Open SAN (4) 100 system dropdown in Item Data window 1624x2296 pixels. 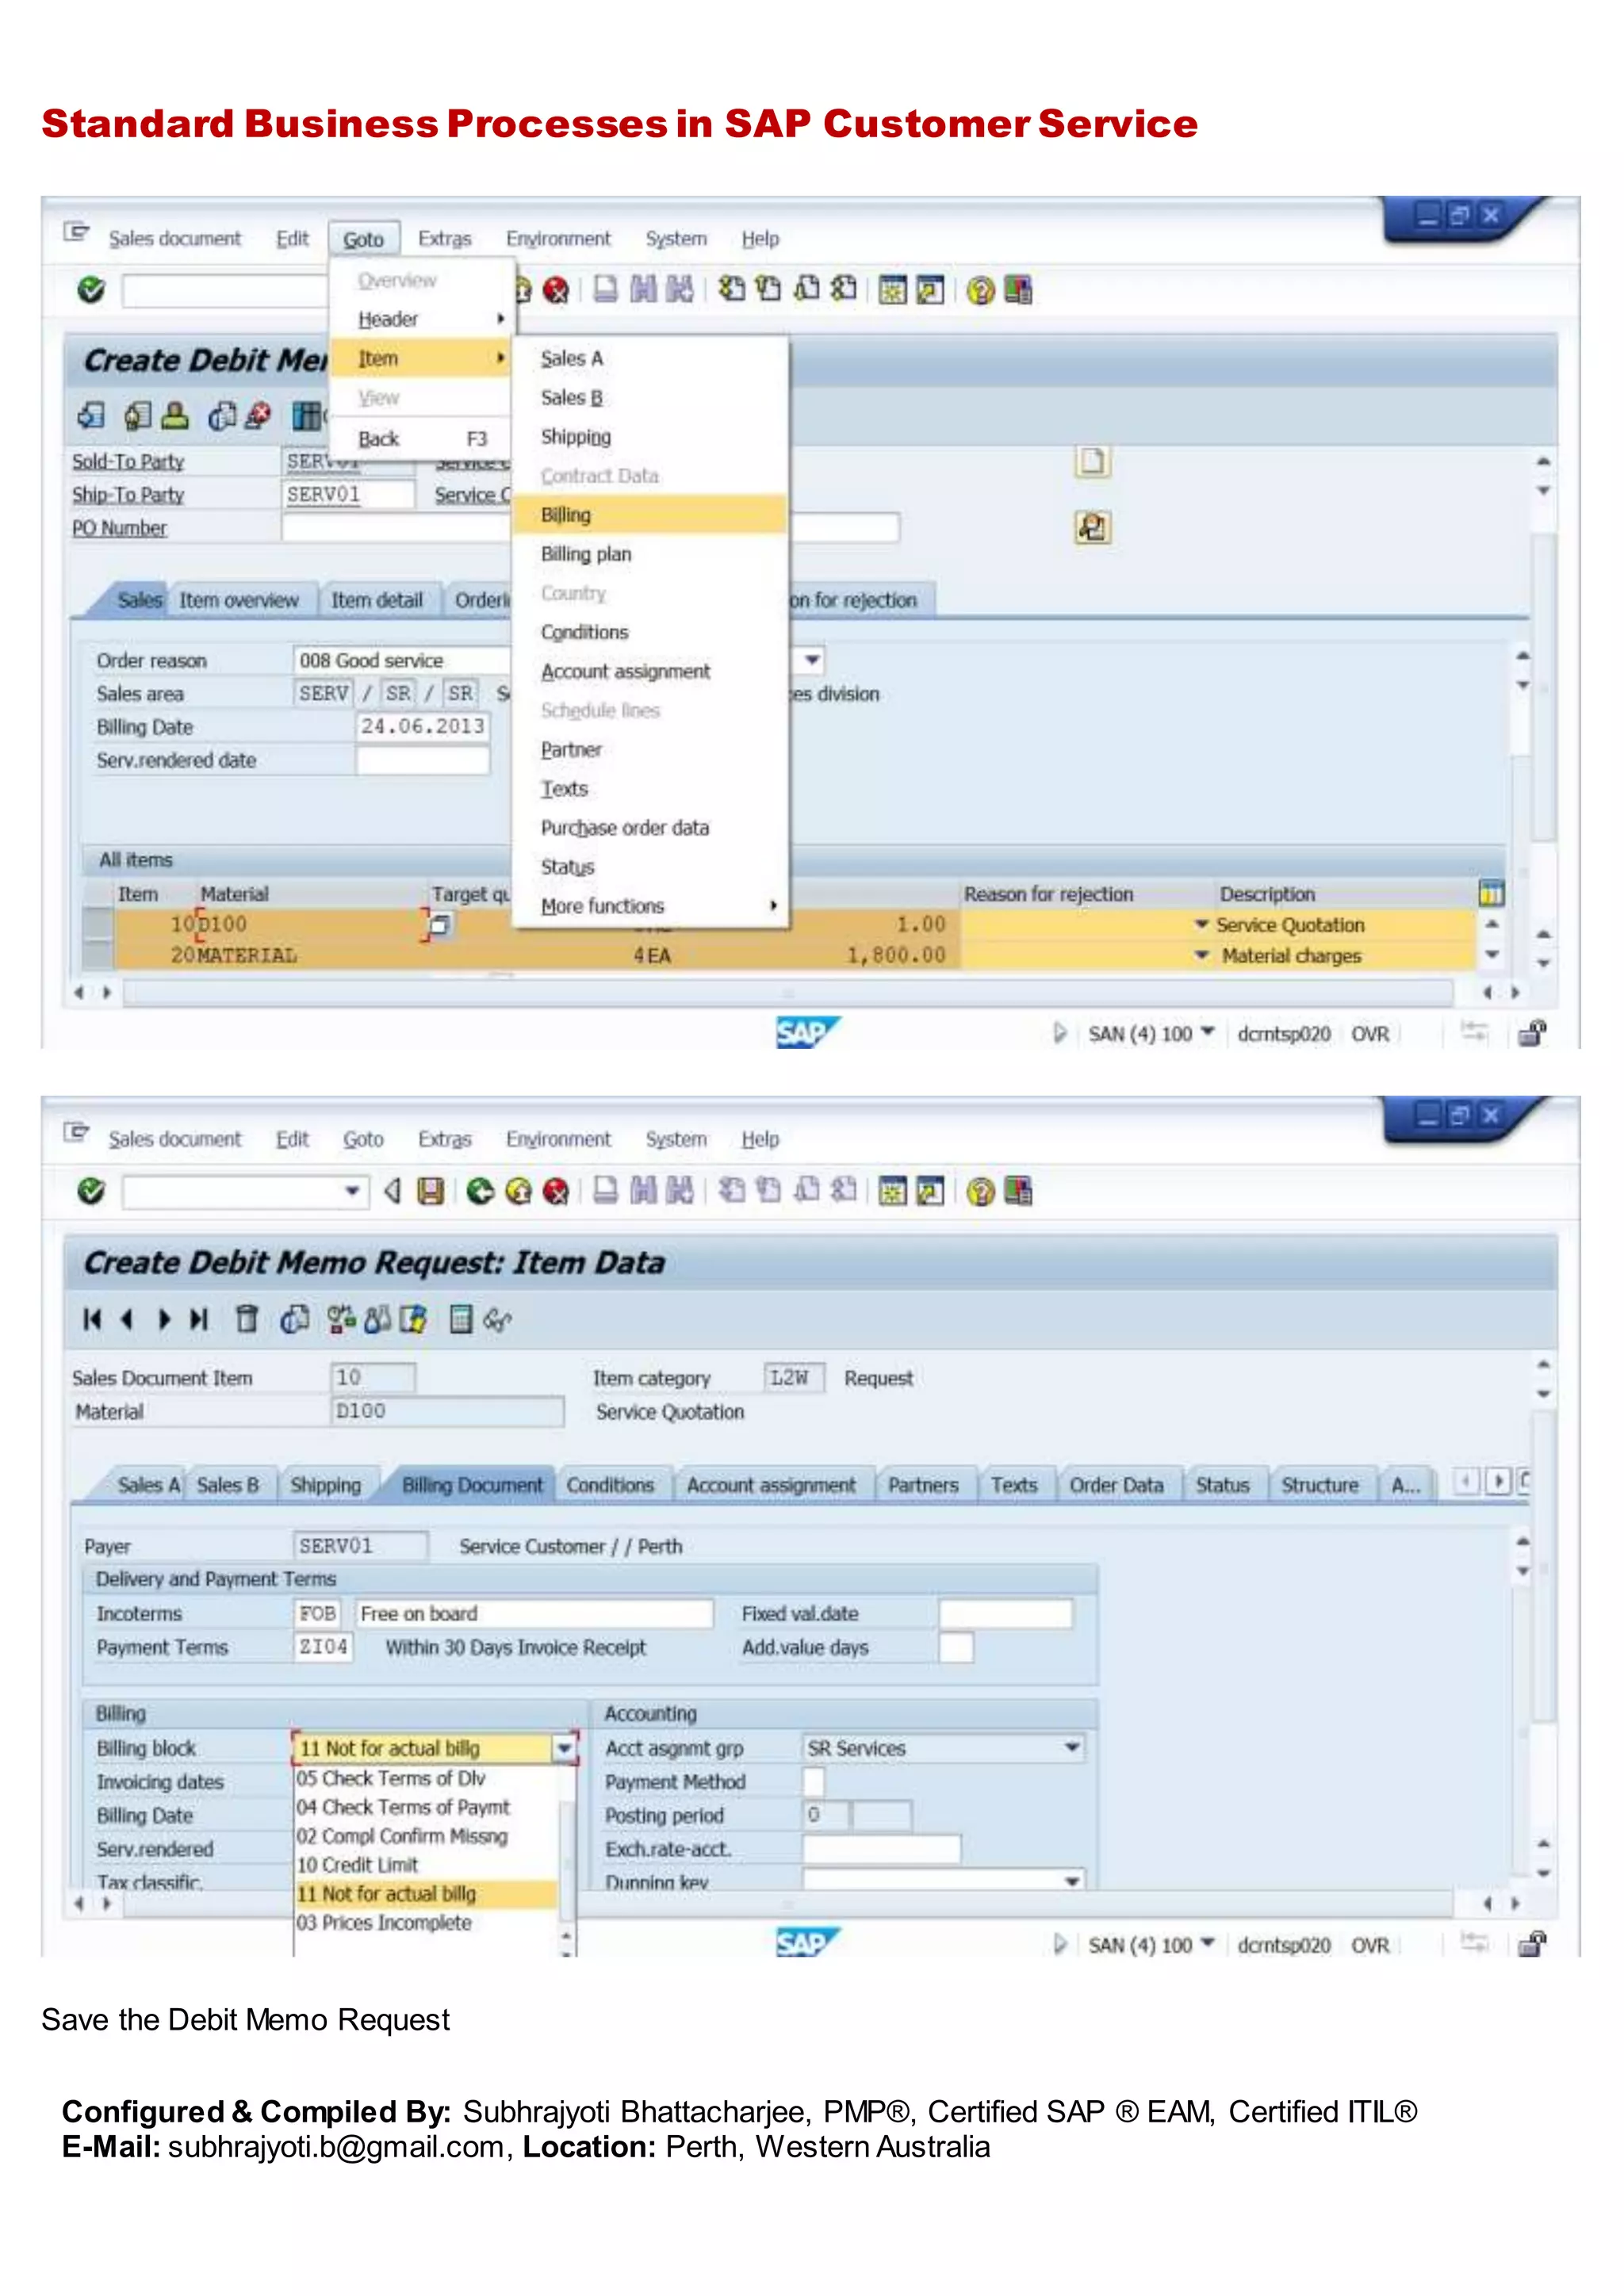[x=1207, y=1944]
